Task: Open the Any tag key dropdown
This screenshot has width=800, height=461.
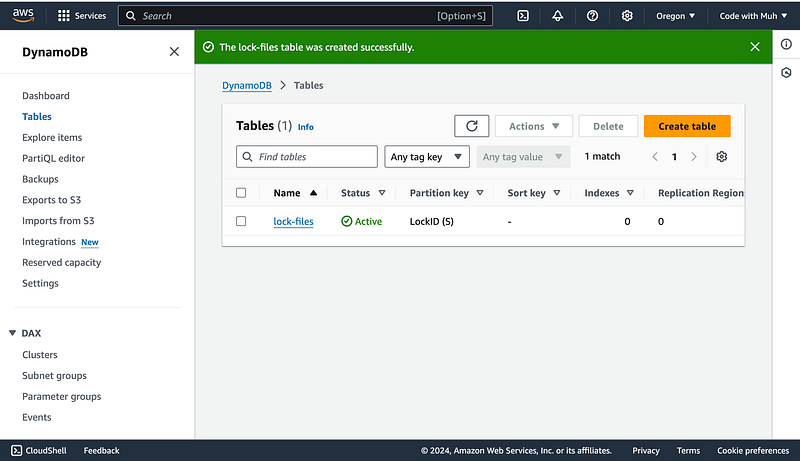Action: pos(427,157)
